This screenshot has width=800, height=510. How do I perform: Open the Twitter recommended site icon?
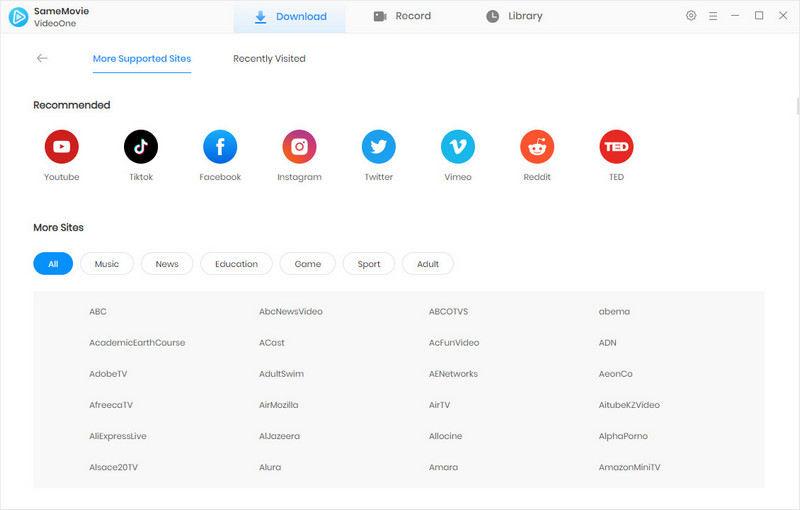pos(379,147)
